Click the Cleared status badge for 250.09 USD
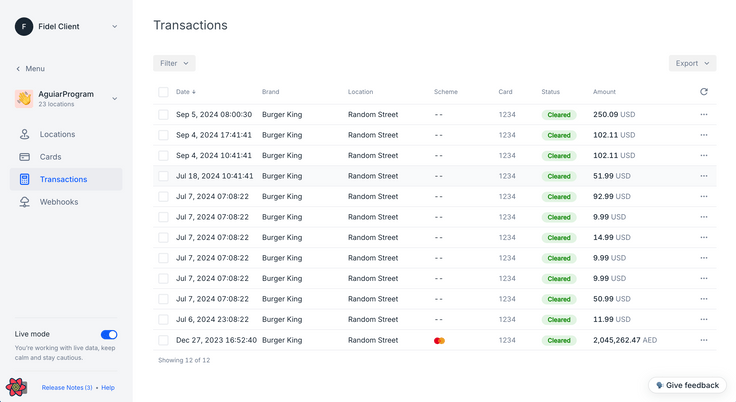The width and height of the screenshot is (736, 402). click(559, 115)
